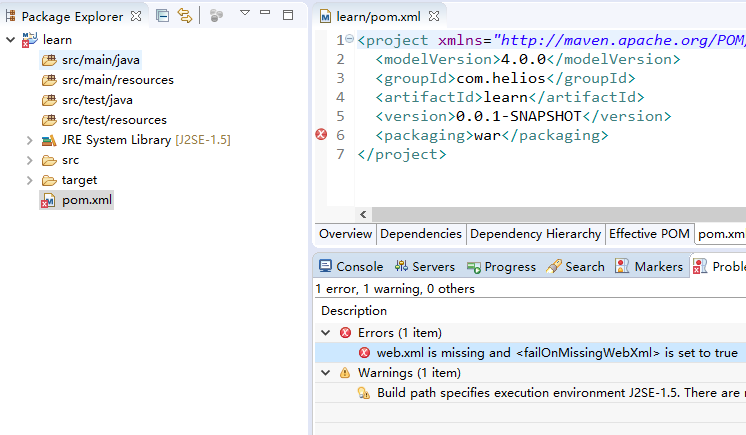Expand the src folder
This screenshot has width=746, height=435.
point(29,160)
